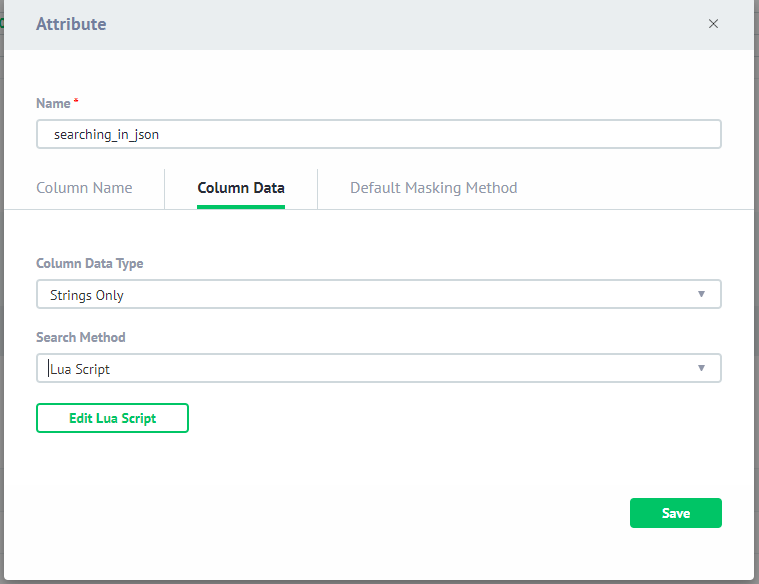
Task: Click the Name field label
Action: click(x=53, y=104)
